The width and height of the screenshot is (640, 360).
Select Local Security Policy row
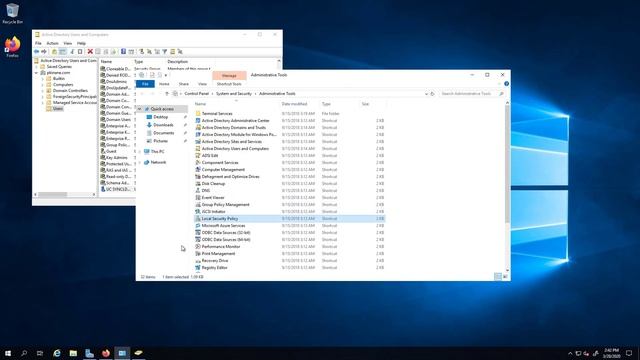pos(289,218)
